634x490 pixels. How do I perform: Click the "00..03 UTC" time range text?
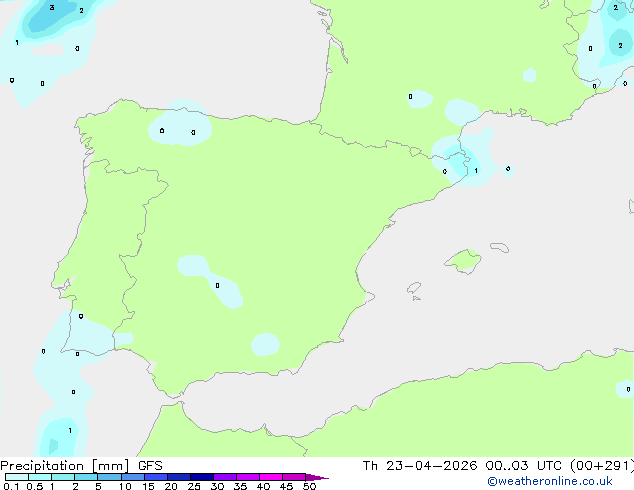(x=524, y=466)
